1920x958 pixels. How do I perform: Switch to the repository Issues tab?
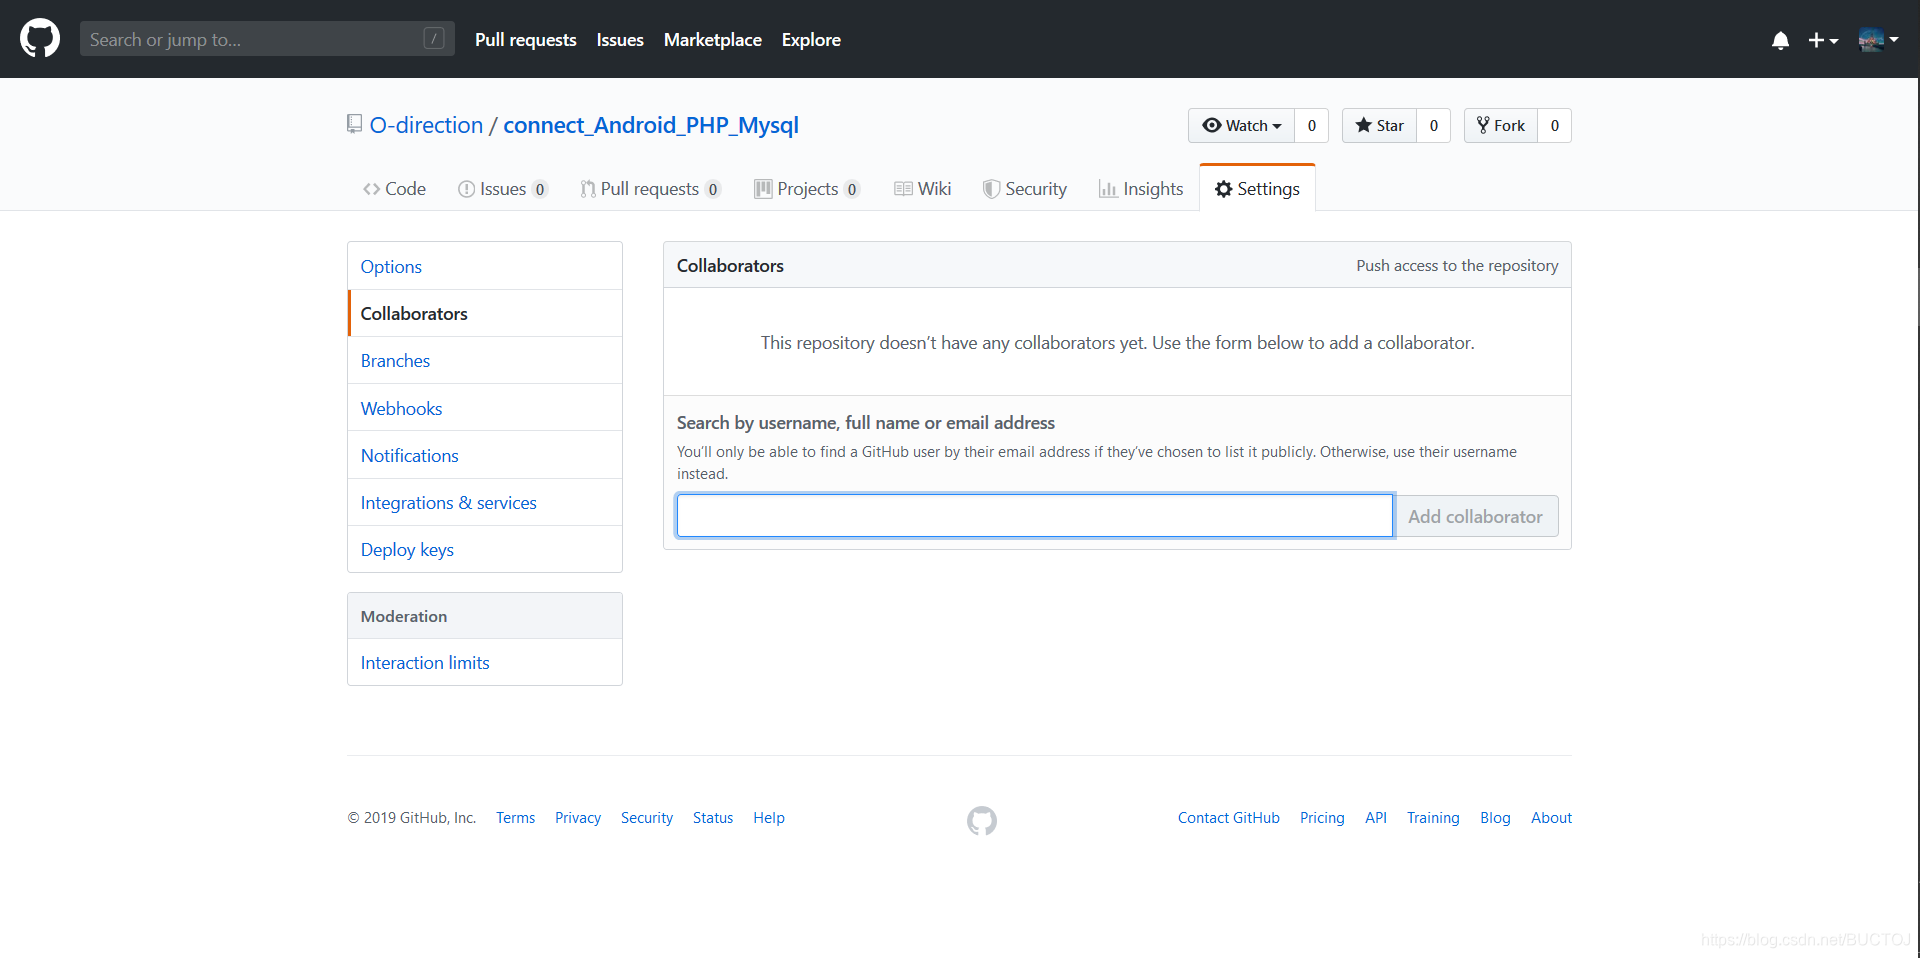click(x=502, y=189)
